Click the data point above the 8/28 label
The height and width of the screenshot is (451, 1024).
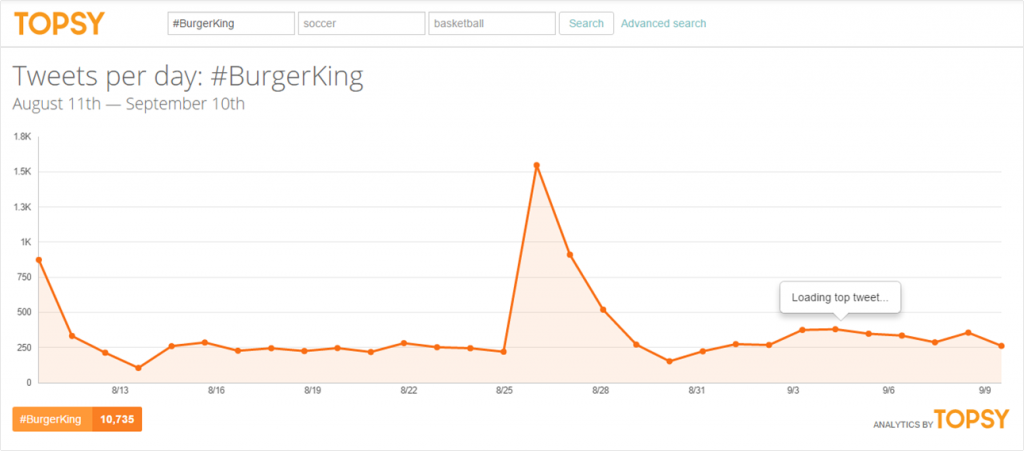tap(603, 310)
